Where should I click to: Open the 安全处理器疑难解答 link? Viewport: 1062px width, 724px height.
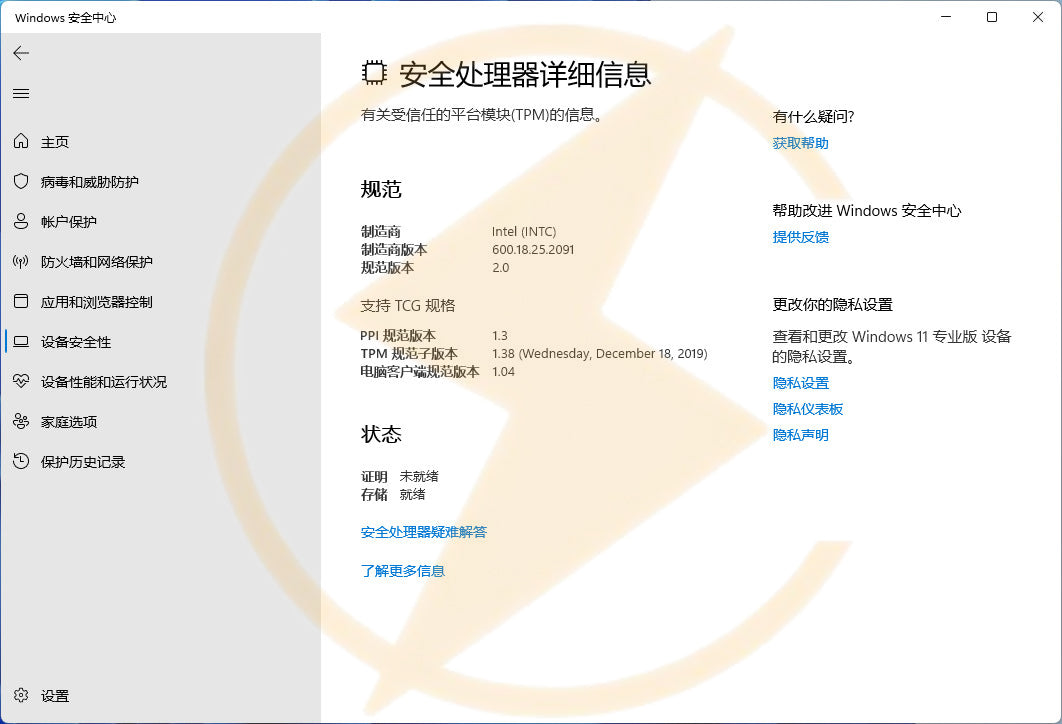pyautogui.click(x=424, y=532)
